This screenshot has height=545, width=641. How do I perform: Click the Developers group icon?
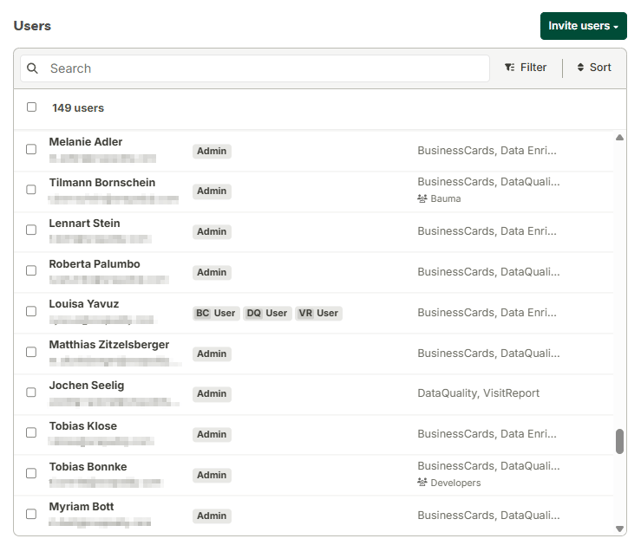[x=422, y=482]
